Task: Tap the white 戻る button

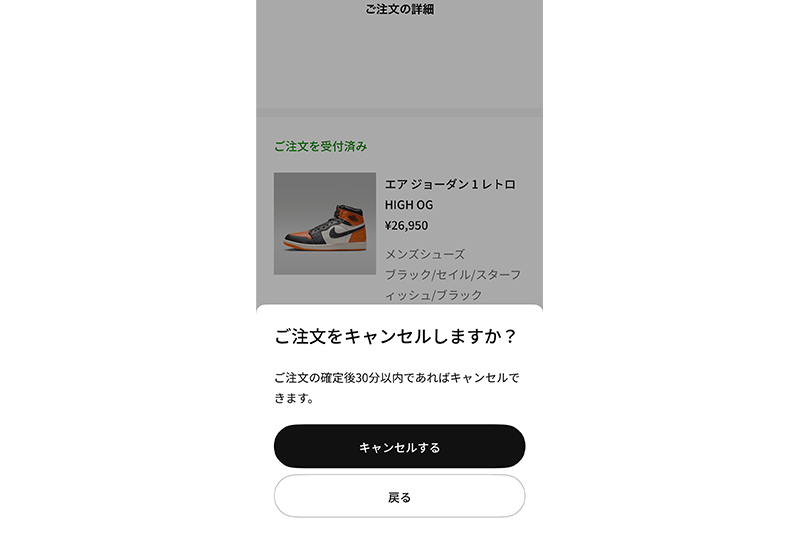Action: pyautogui.click(x=399, y=496)
